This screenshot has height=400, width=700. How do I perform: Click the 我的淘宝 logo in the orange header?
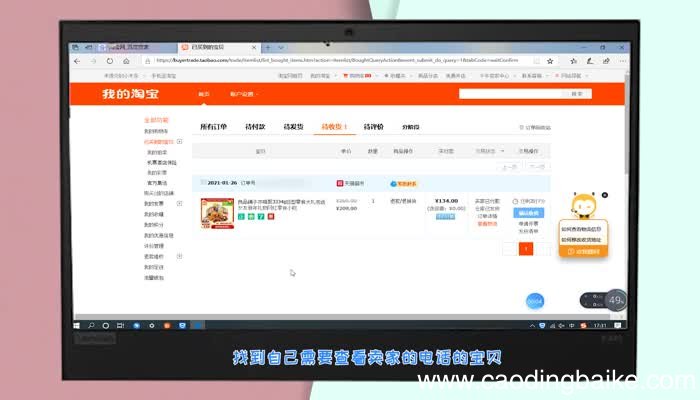click(x=130, y=94)
